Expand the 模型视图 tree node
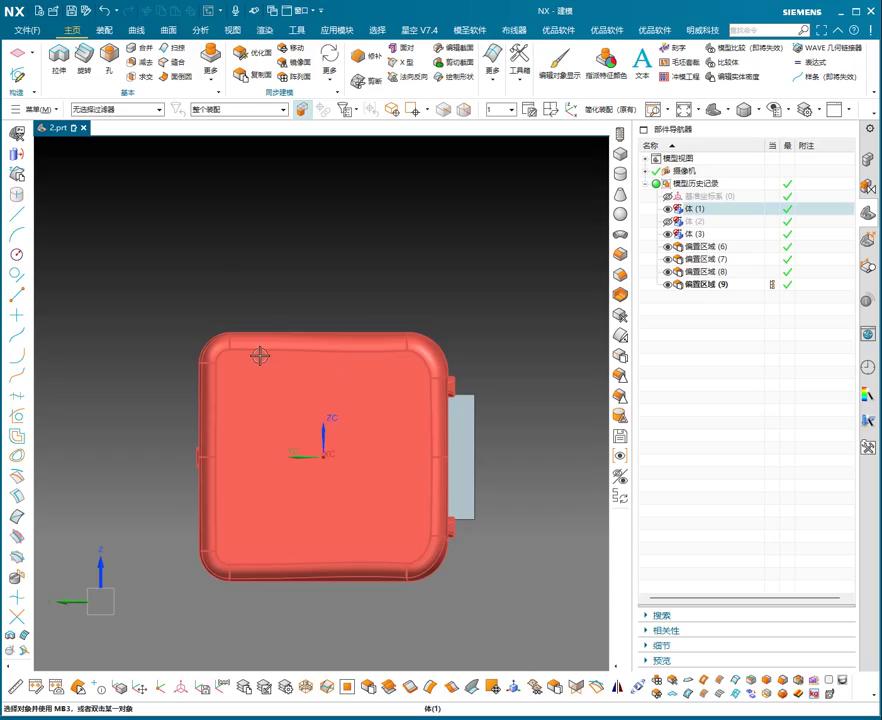This screenshot has width=882, height=720. [645, 159]
